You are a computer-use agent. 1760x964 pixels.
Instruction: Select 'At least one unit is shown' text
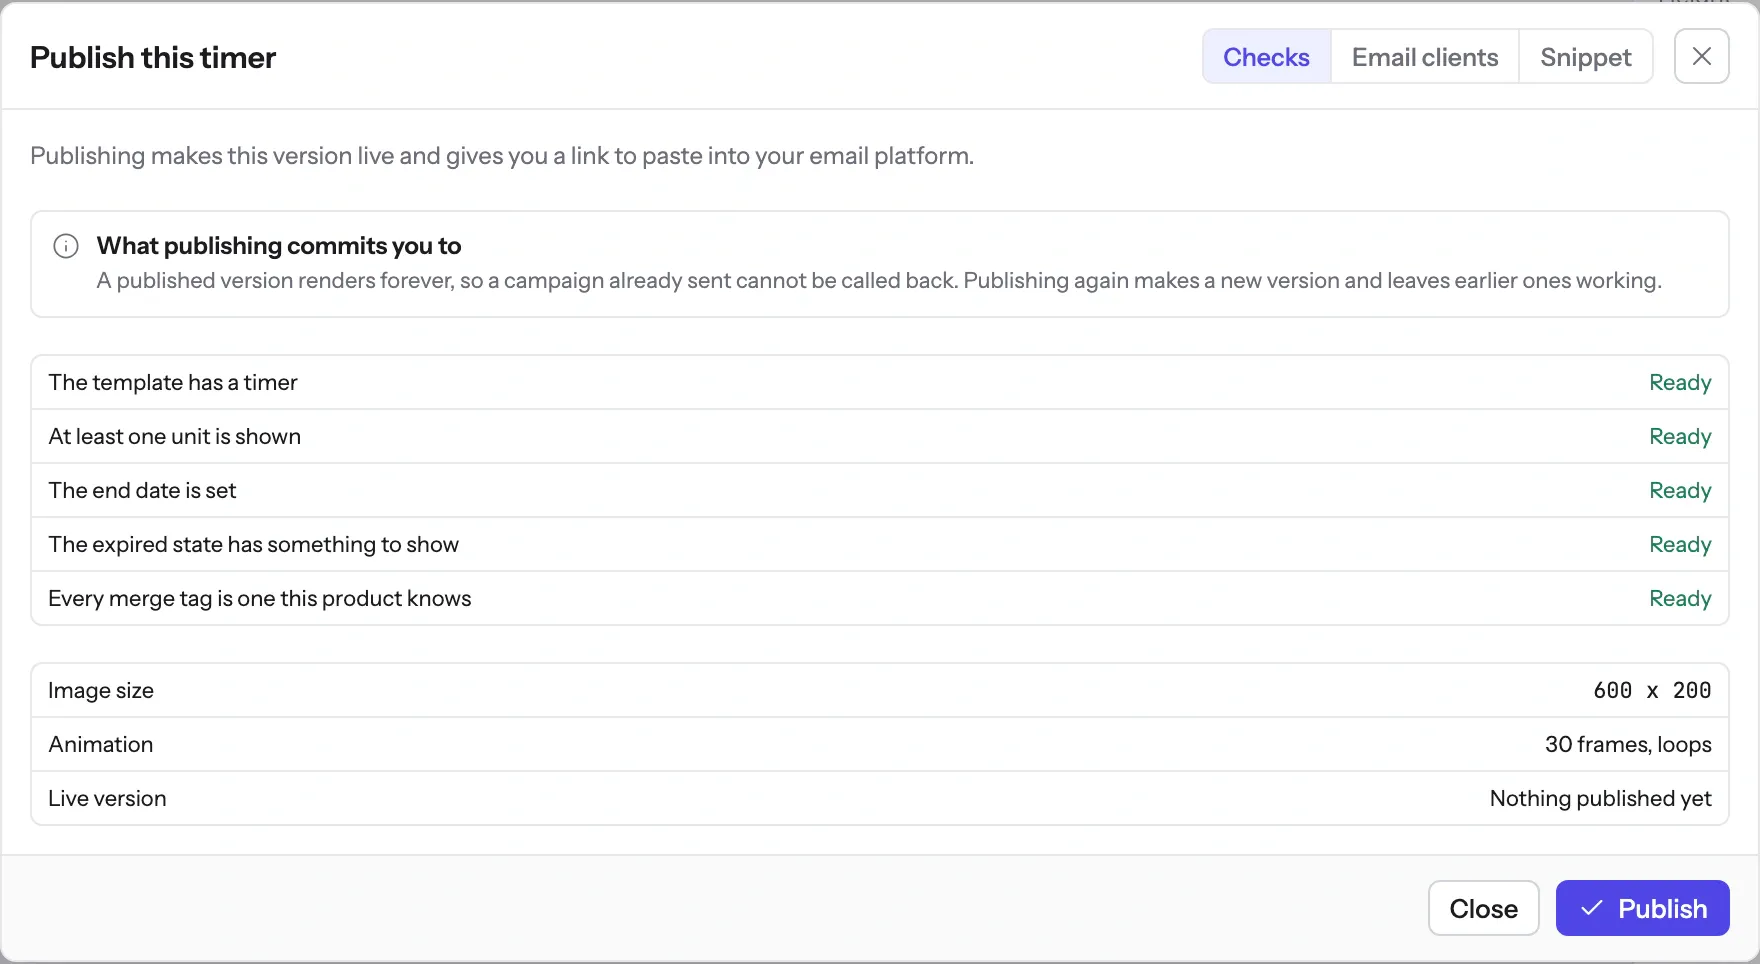[x=175, y=436]
